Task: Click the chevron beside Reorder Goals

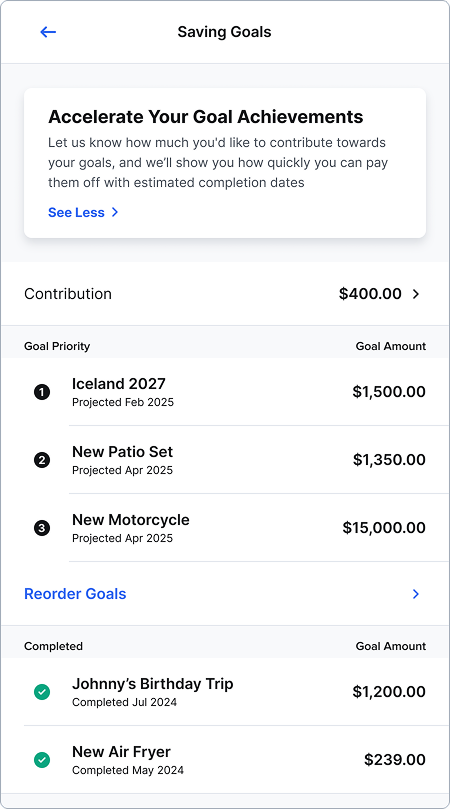Action: (x=416, y=594)
